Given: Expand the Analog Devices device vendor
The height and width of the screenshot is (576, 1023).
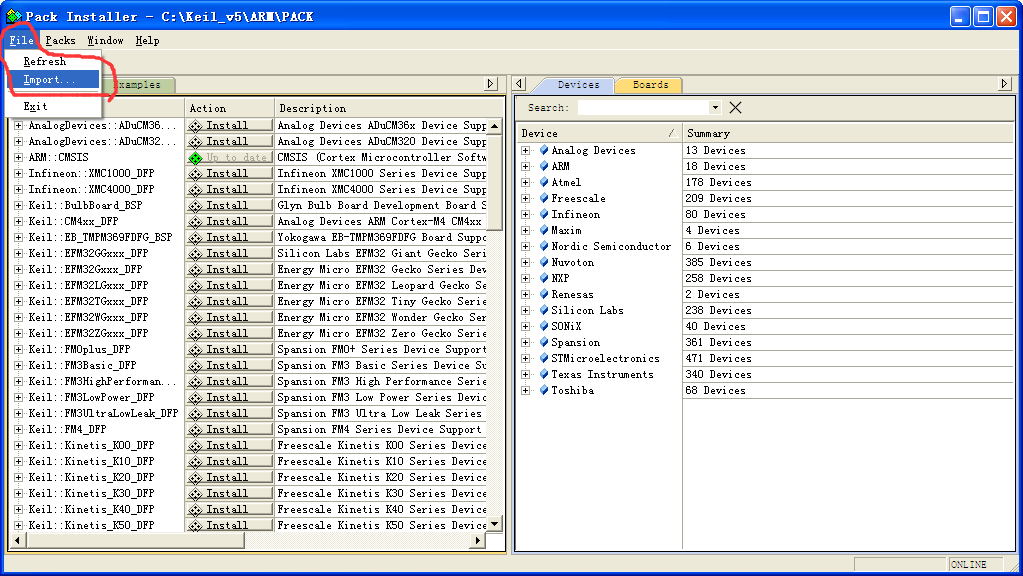Looking at the screenshot, I should pyautogui.click(x=526, y=150).
